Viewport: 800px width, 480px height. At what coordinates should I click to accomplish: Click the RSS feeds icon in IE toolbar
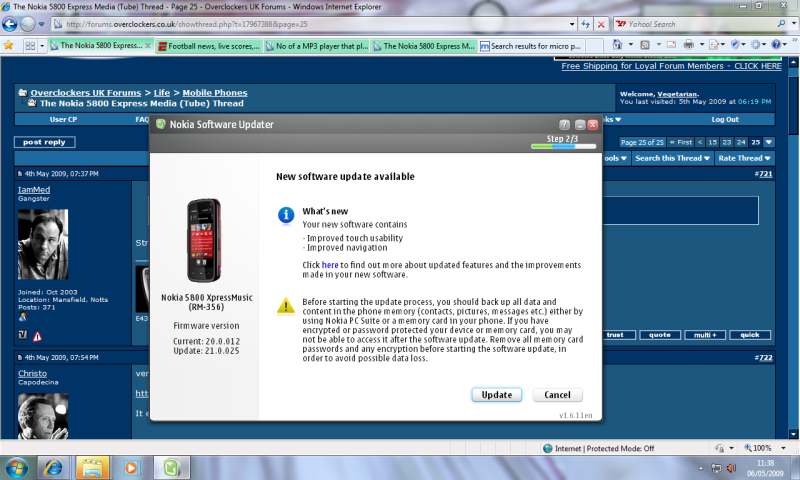pos(645,45)
